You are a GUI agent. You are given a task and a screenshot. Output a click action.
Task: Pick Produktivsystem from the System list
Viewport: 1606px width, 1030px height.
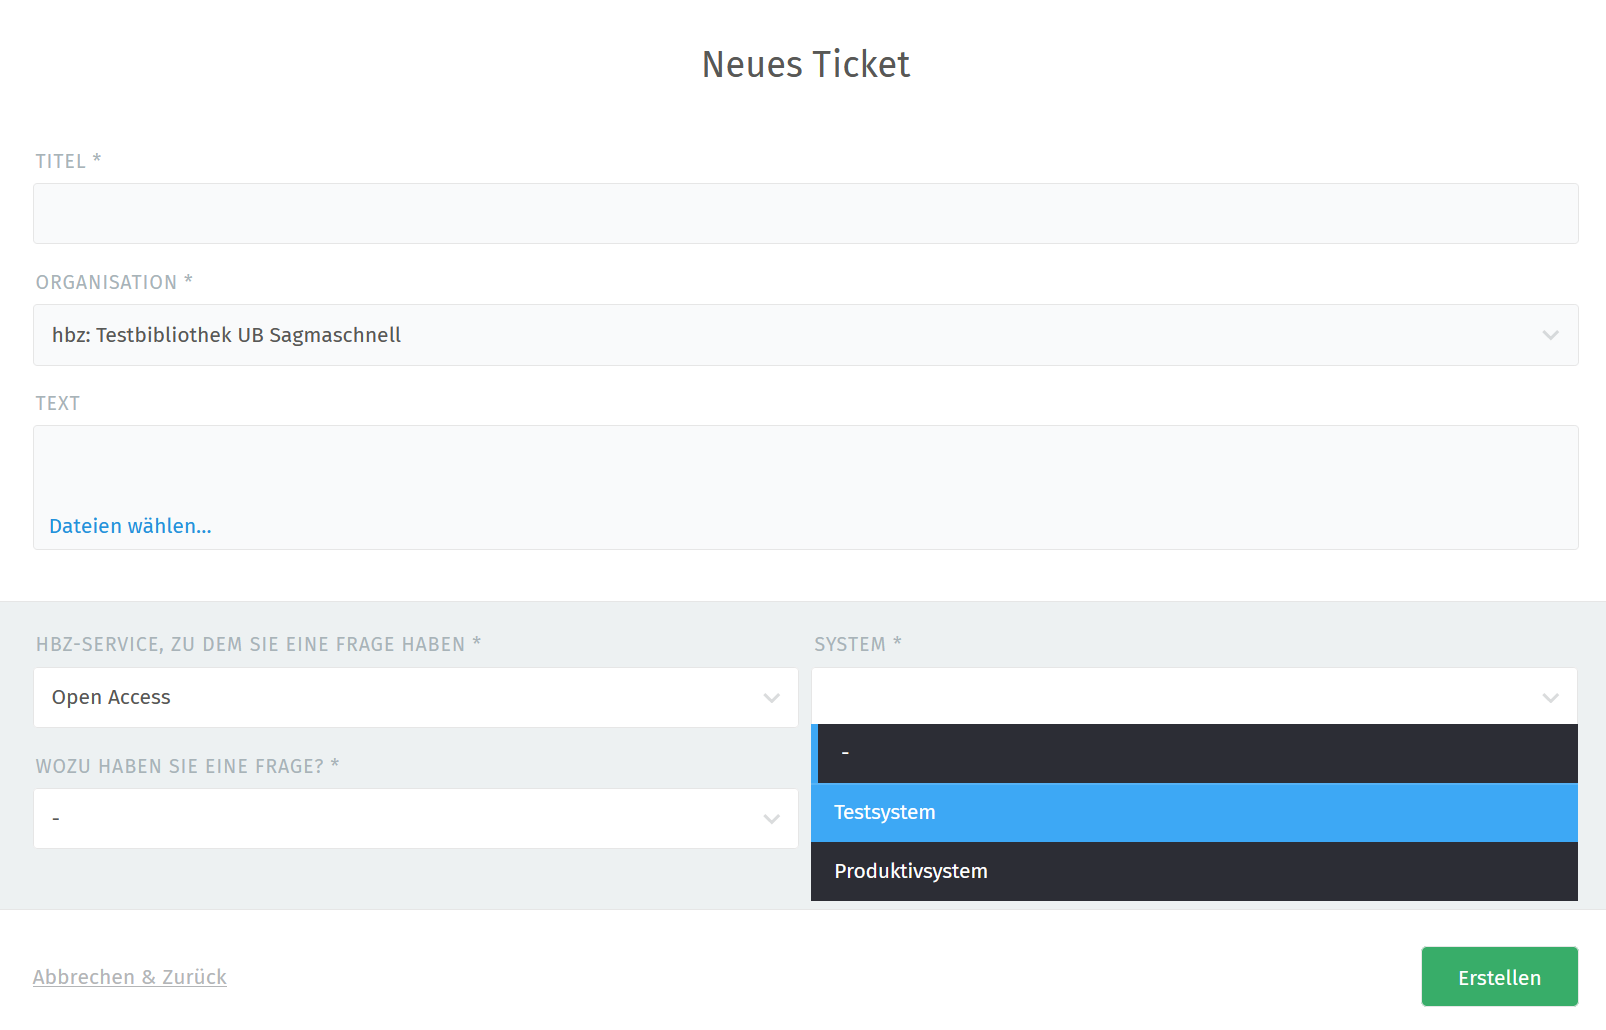point(1195,871)
